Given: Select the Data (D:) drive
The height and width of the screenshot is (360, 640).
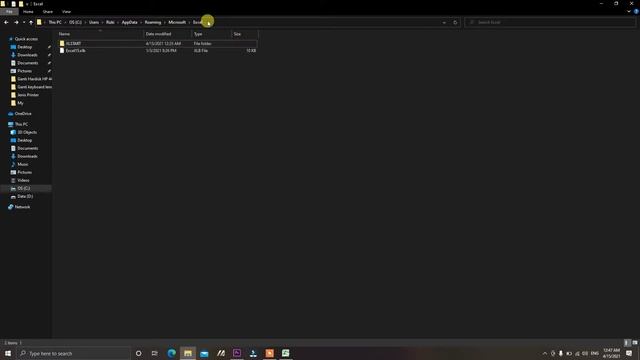Looking at the screenshot, I should 25,196.
